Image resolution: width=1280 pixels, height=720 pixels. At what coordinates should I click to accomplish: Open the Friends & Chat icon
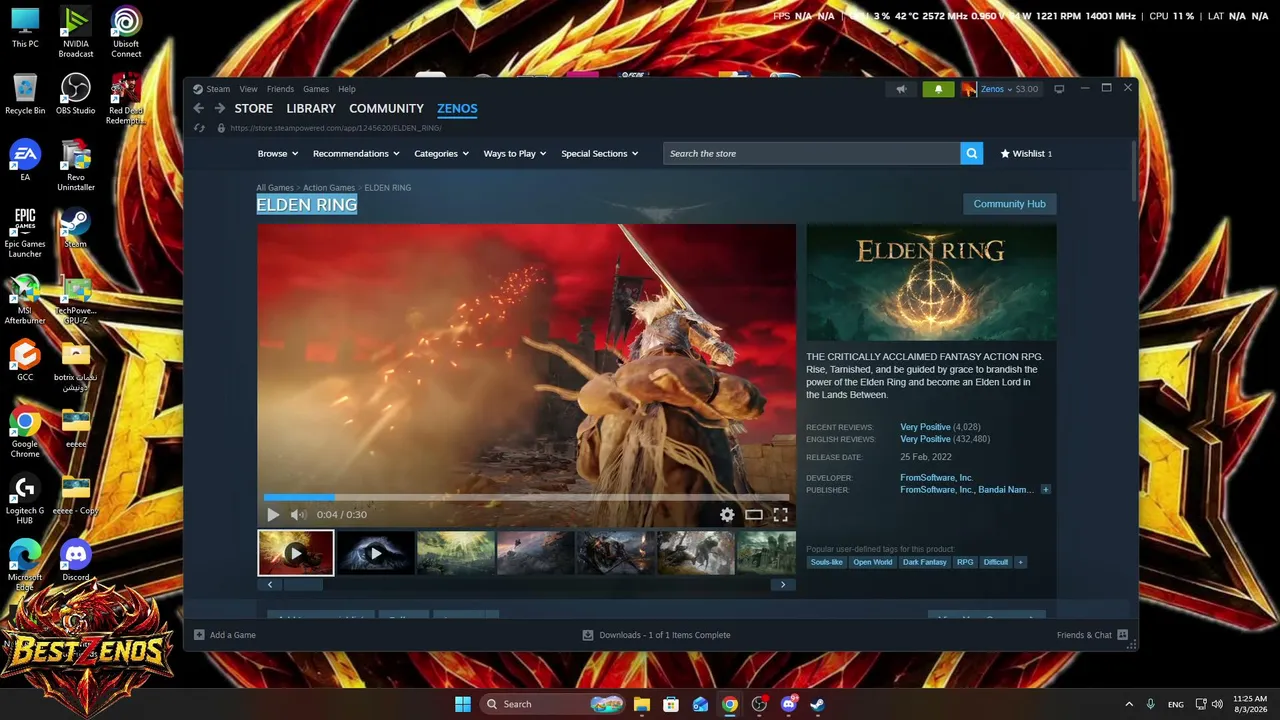(x=1122, y=635)
